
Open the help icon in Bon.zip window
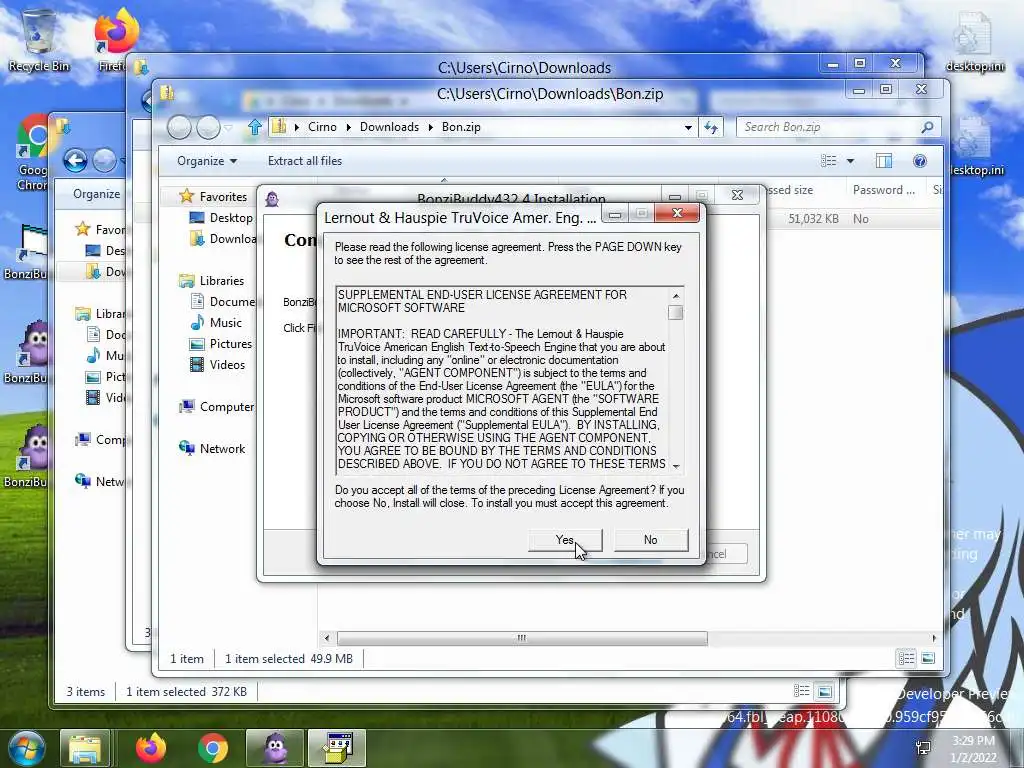point(920,161)
